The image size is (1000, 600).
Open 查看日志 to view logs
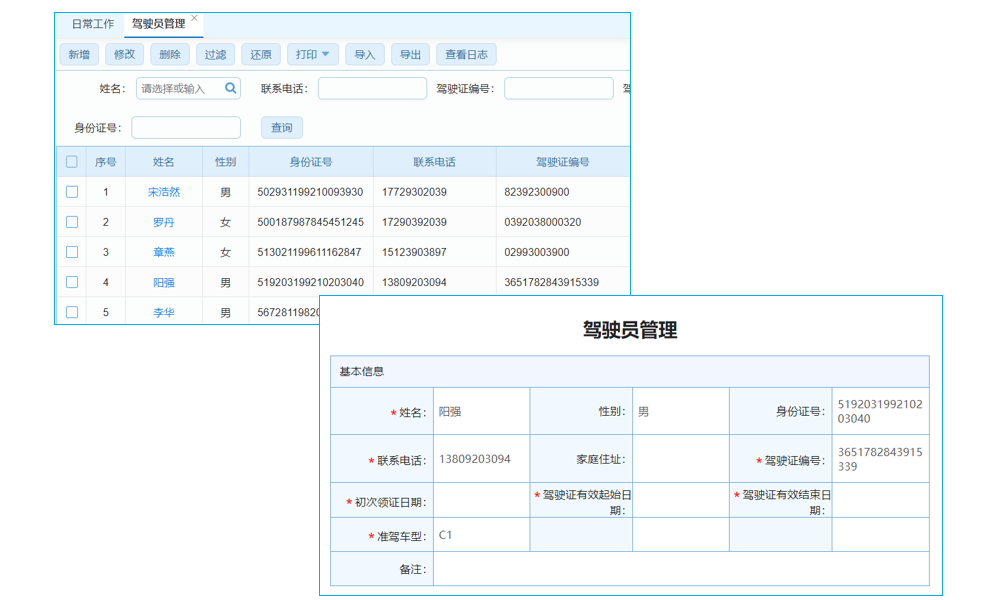point(466,54)
